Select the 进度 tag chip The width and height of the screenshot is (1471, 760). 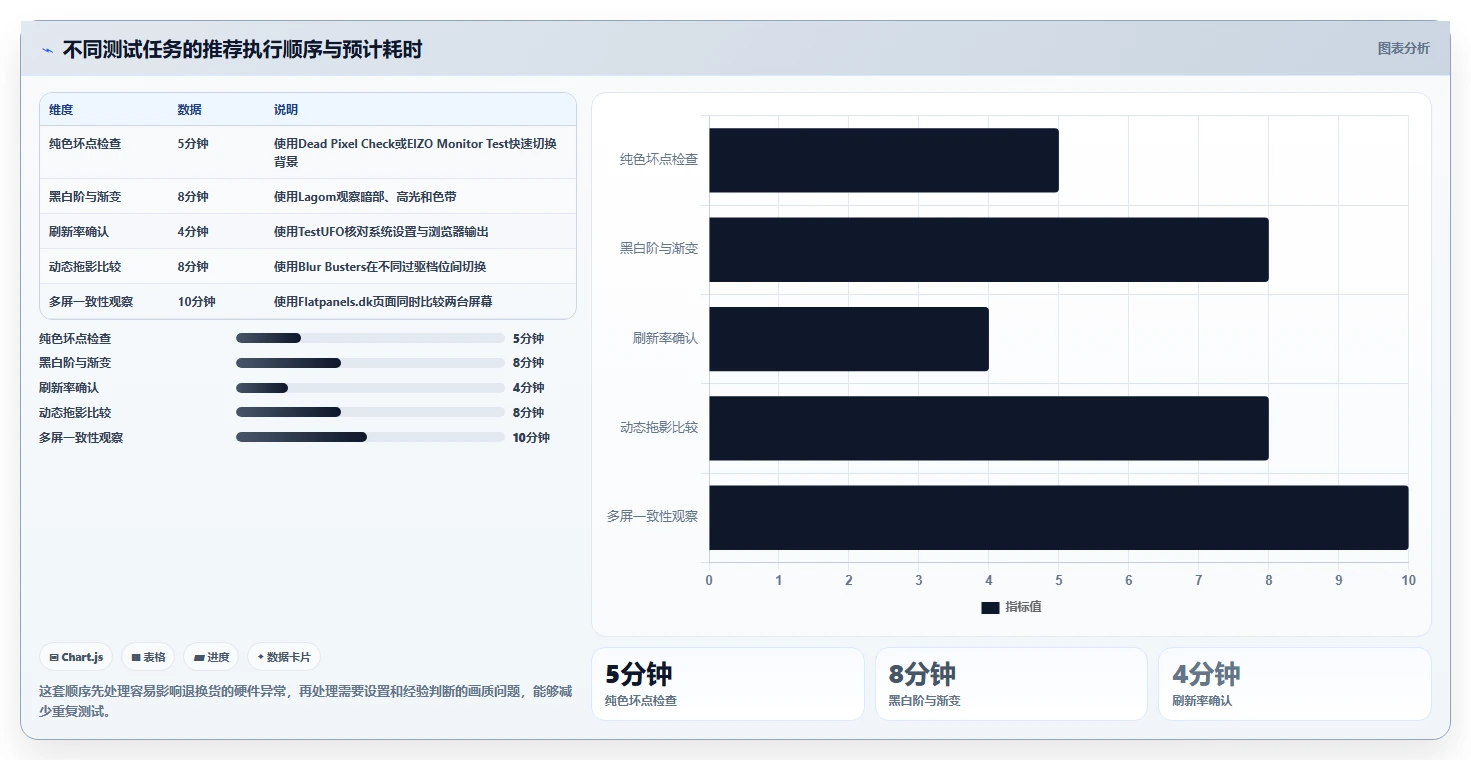point(211,657)
